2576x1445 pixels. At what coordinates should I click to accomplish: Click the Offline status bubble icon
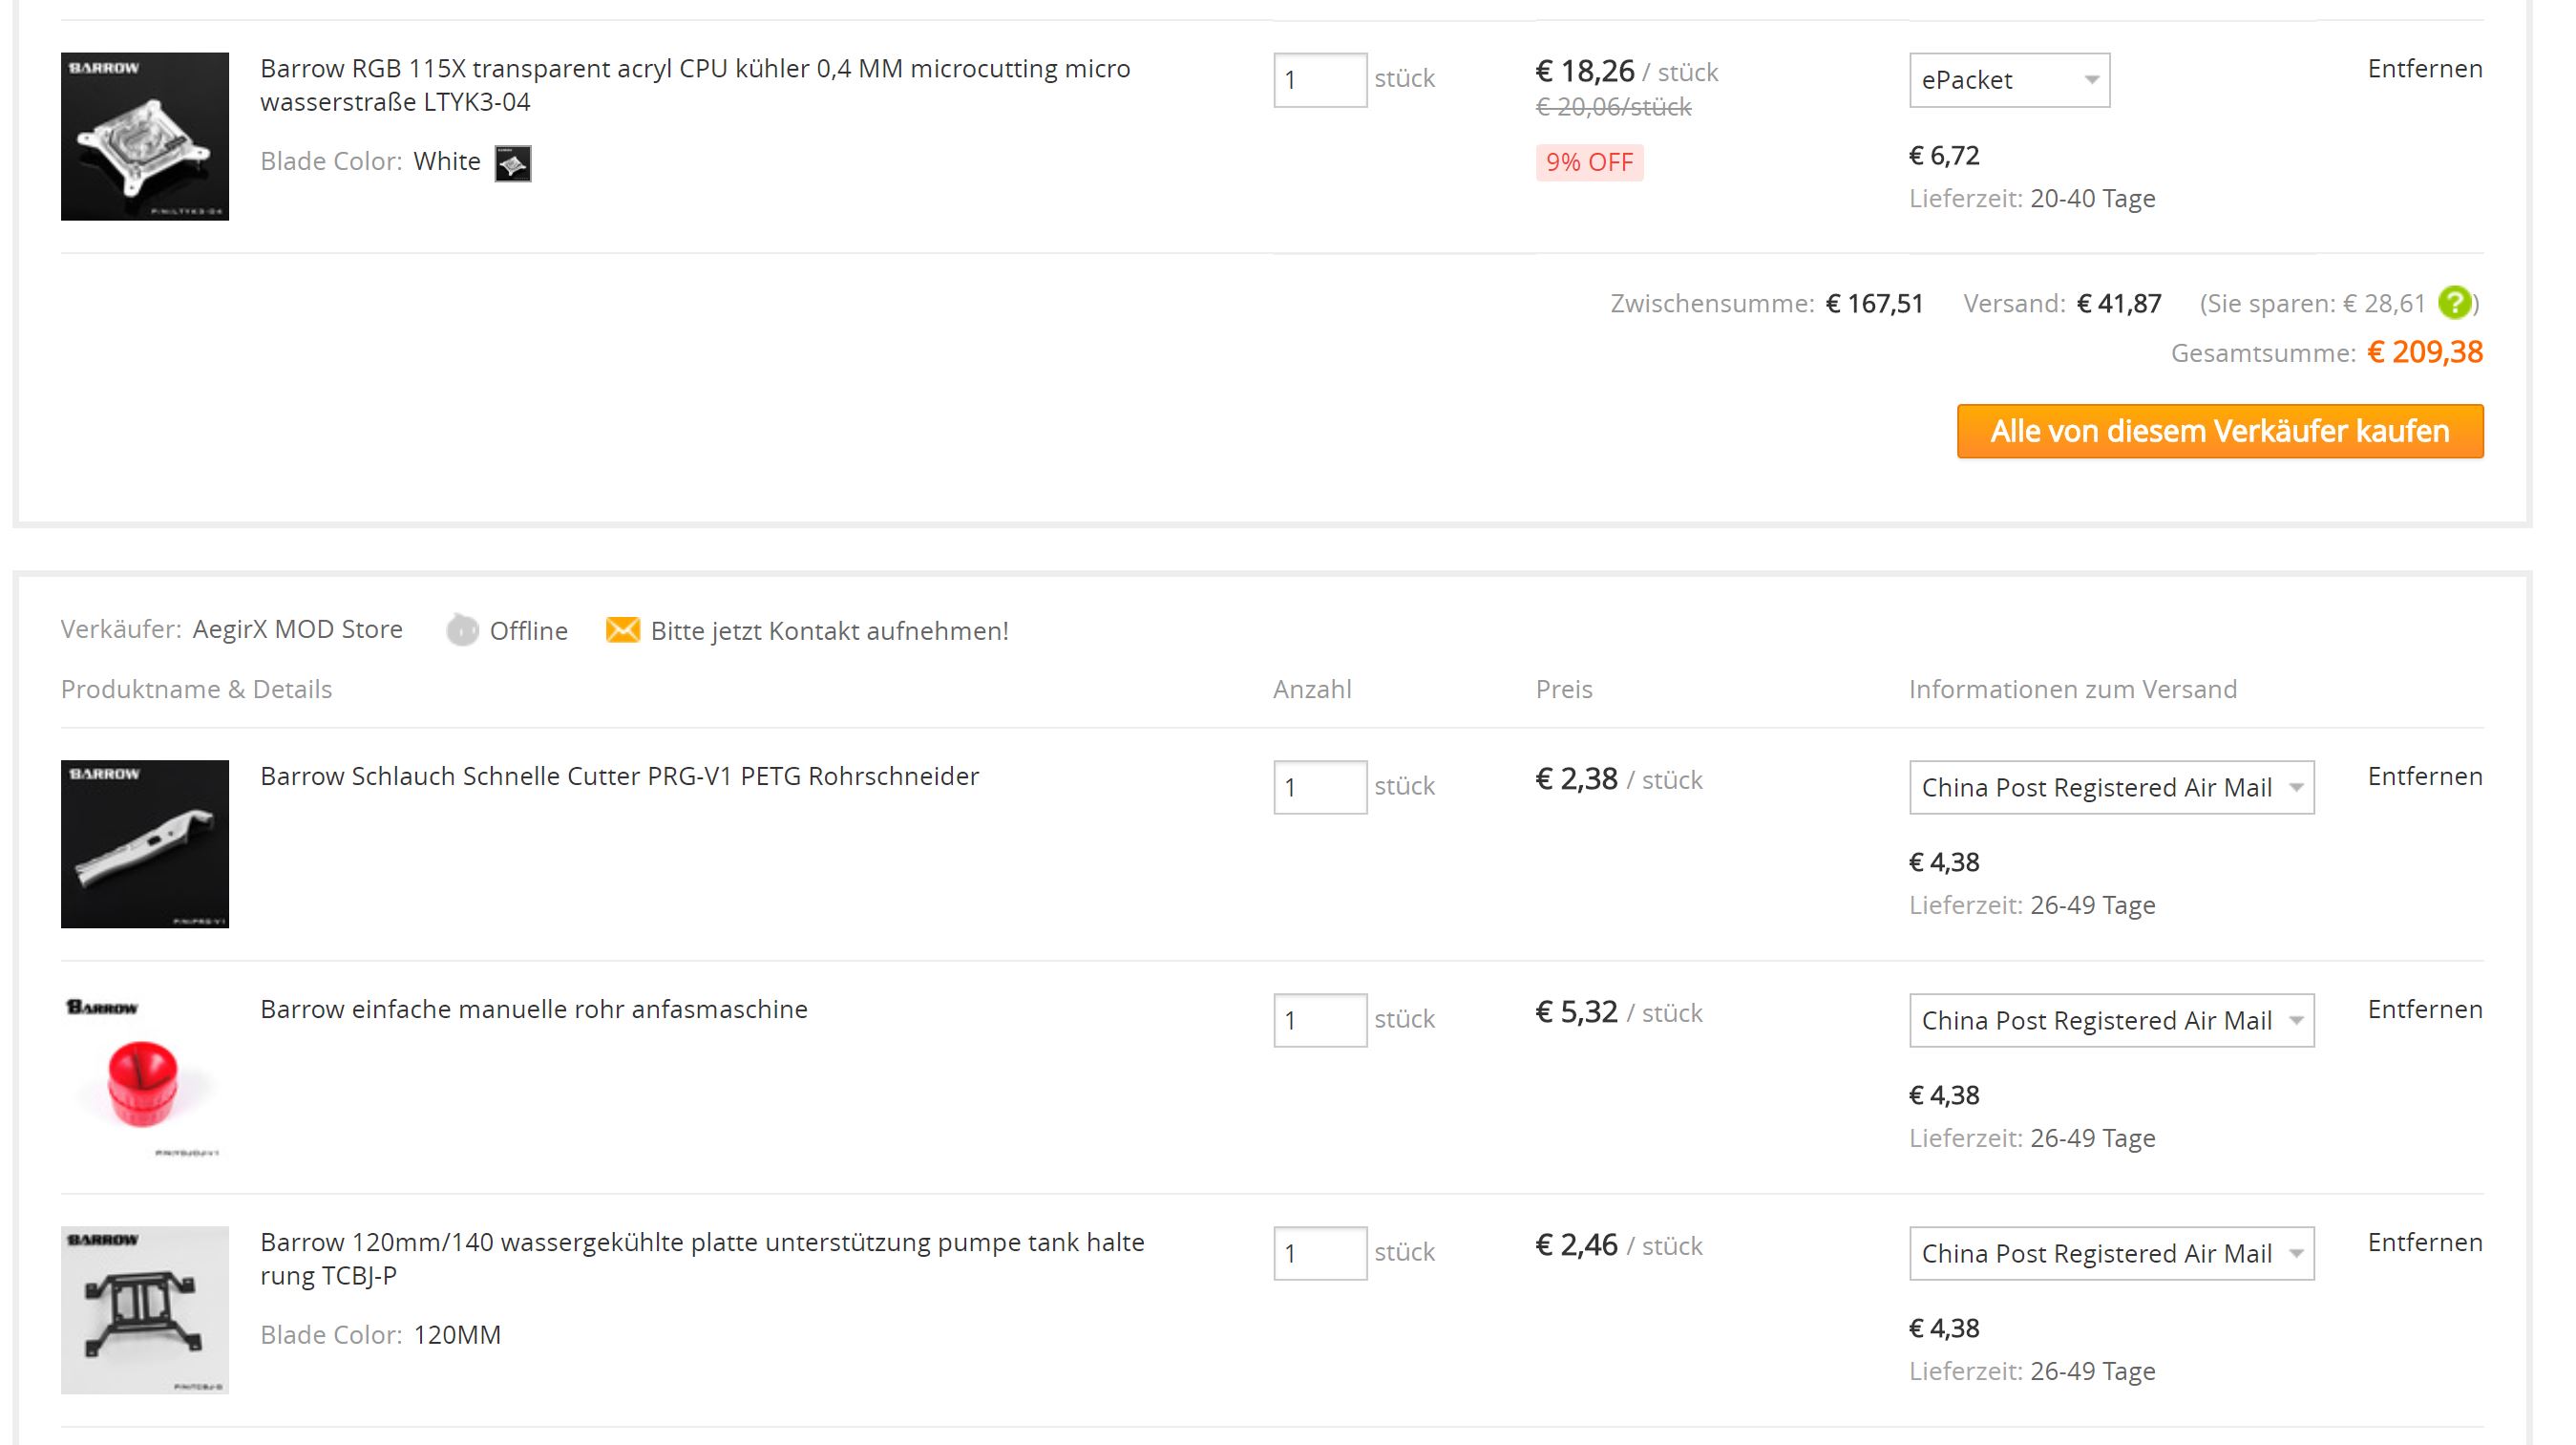coord(462,630)
